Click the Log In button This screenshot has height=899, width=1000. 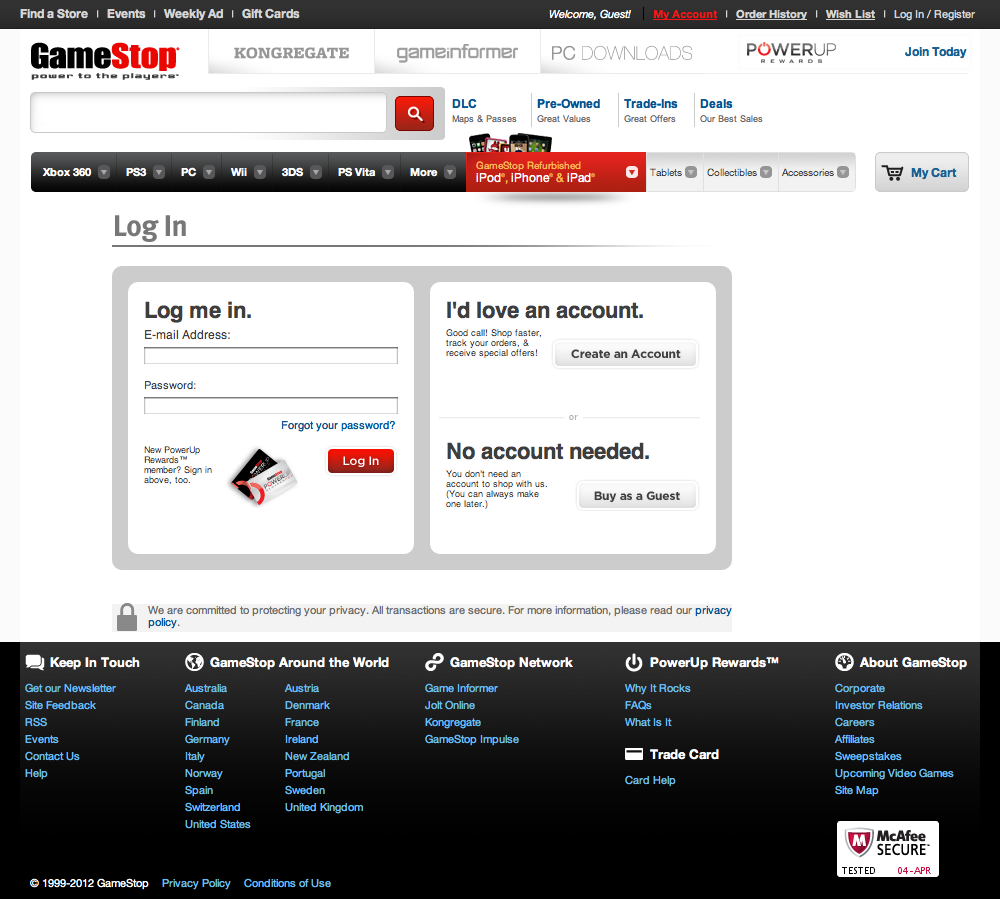(x=360, y=461)
